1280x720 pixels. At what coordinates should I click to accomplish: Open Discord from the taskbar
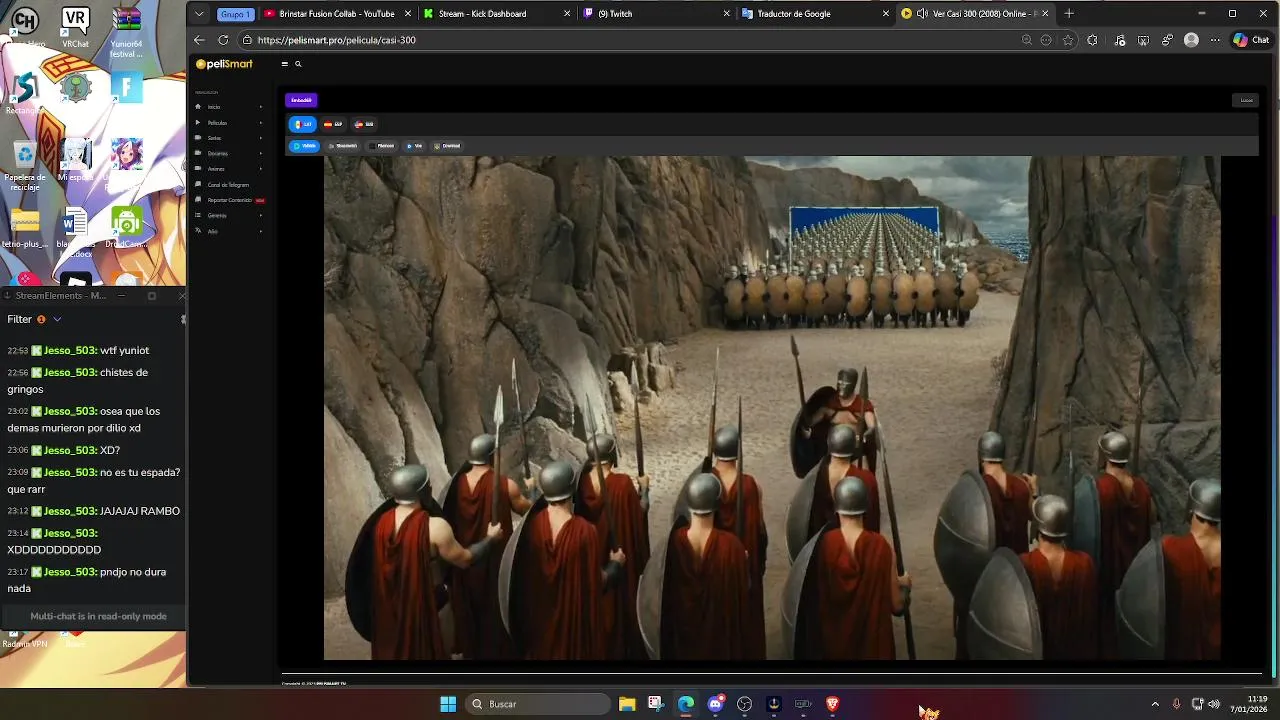(x=715, y=704)
